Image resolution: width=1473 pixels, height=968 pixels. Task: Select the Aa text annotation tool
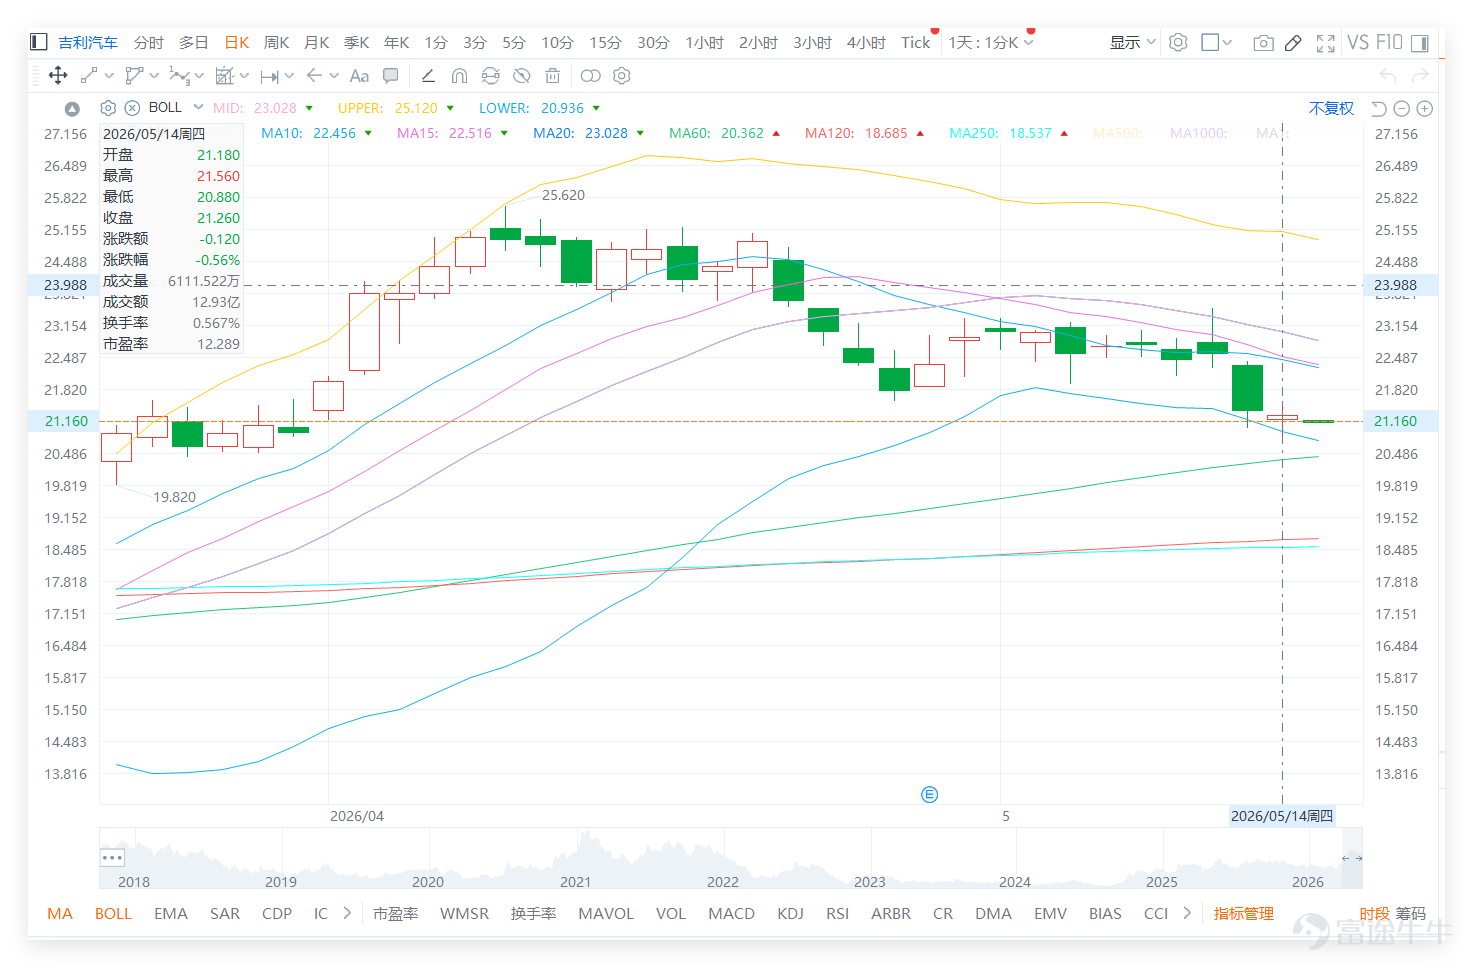coord(359,76)
